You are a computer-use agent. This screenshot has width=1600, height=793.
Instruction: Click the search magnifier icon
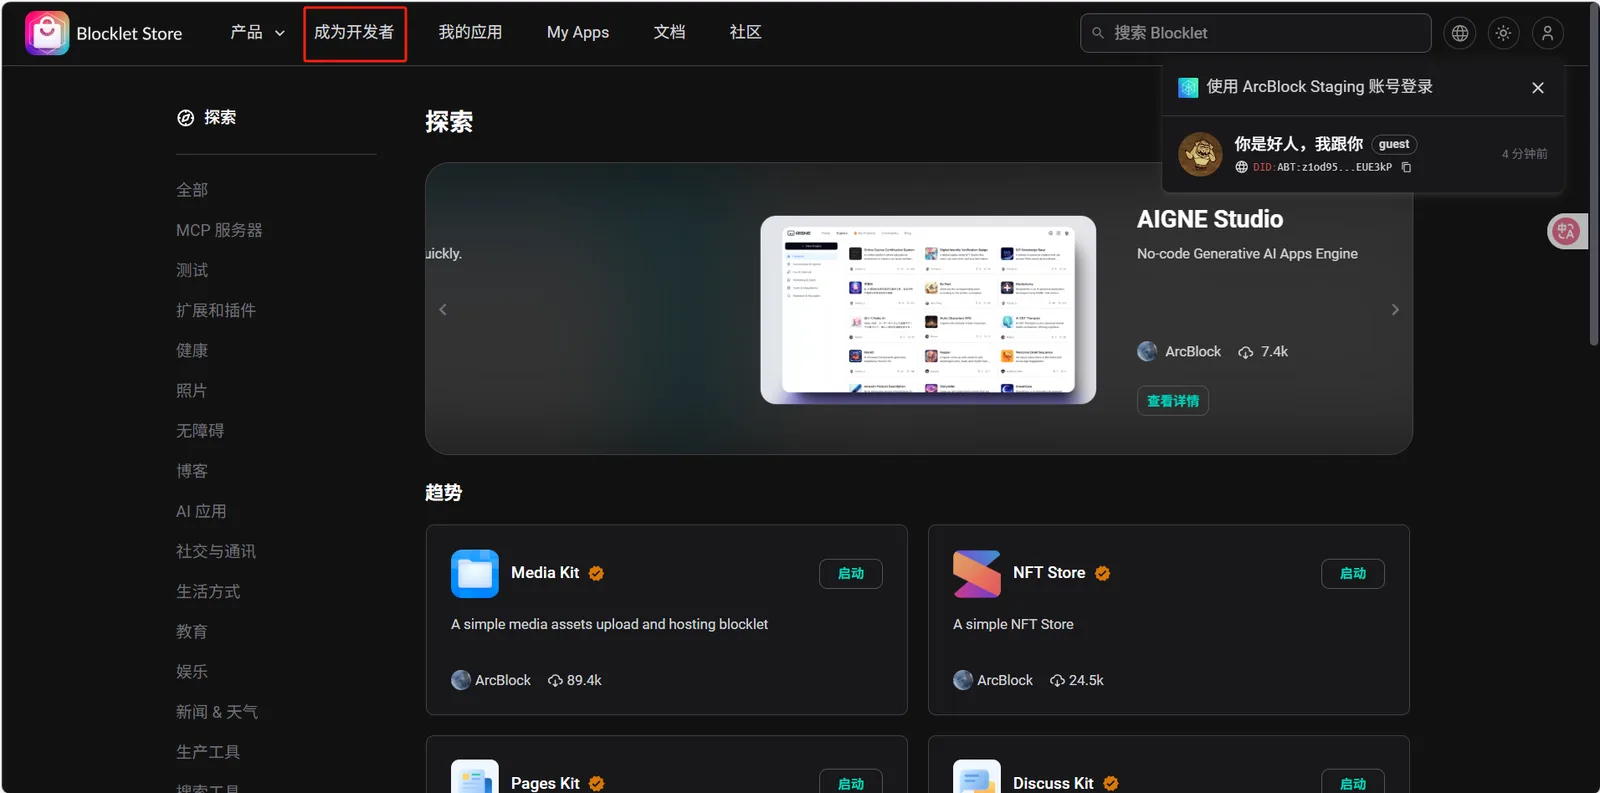coord(1098,33)
